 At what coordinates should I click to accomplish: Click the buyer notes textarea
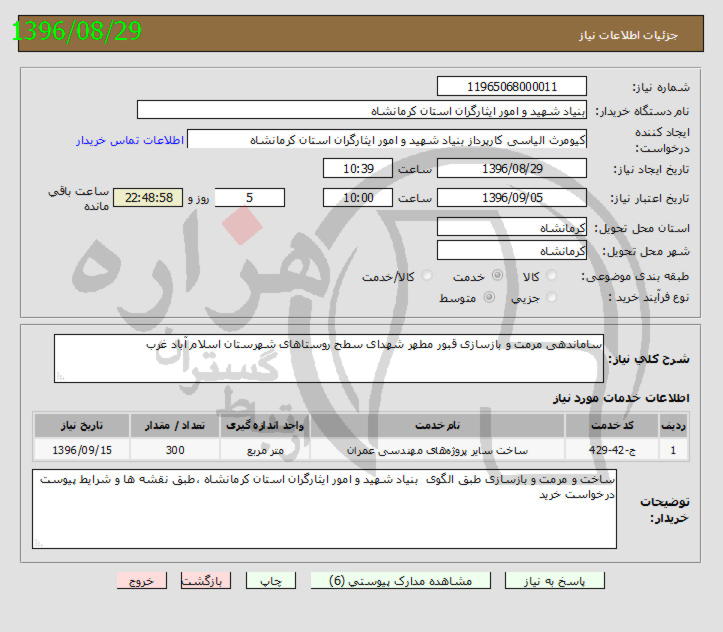[324, 509]
